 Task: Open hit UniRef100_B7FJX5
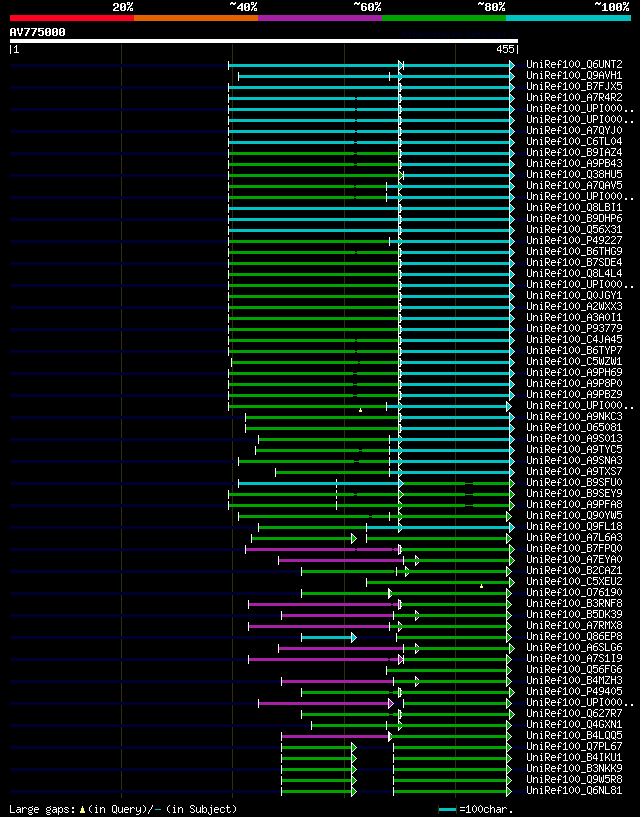574,86
